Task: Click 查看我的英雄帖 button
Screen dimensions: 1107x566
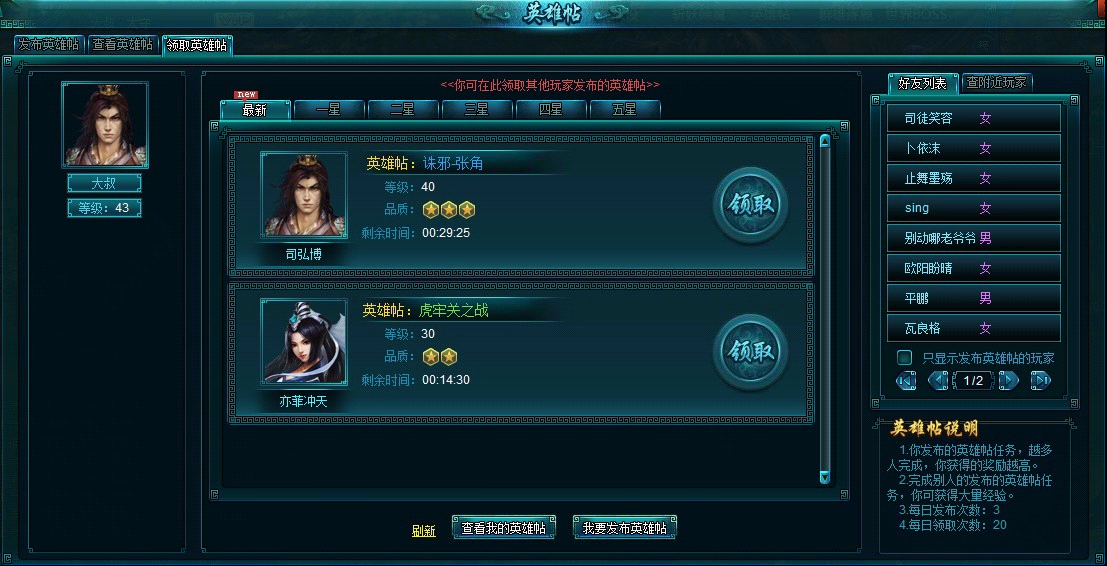Action: point(503,527)
